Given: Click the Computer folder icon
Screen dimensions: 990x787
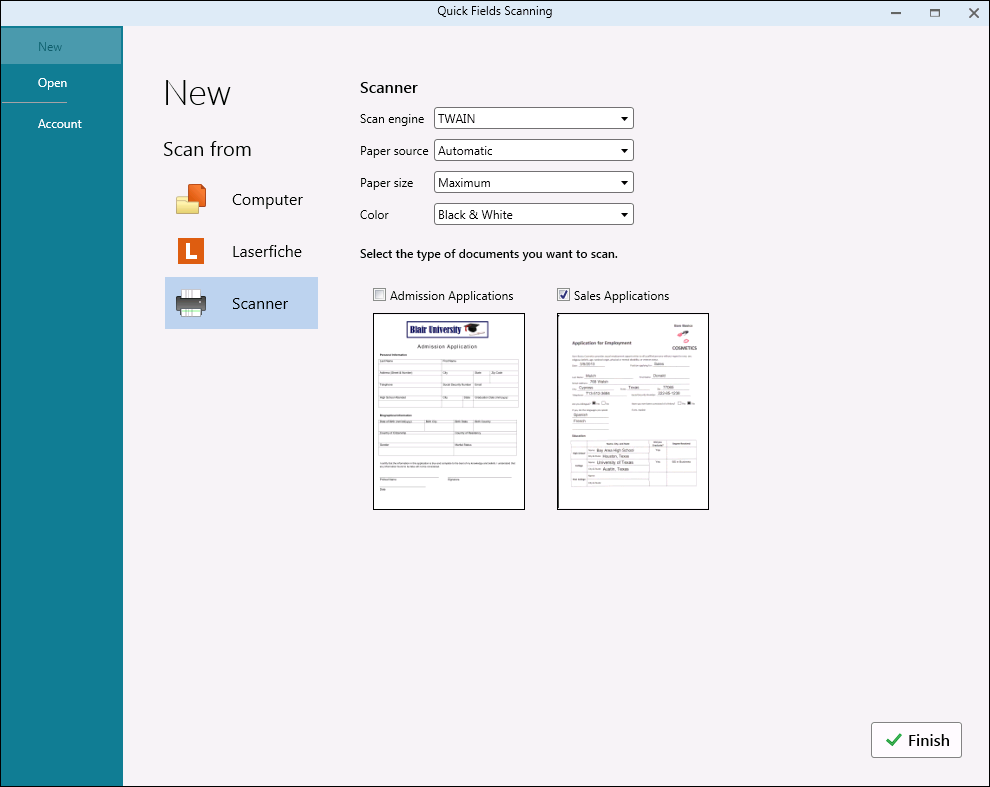Looking at the screenshot, I should point(190,200).
